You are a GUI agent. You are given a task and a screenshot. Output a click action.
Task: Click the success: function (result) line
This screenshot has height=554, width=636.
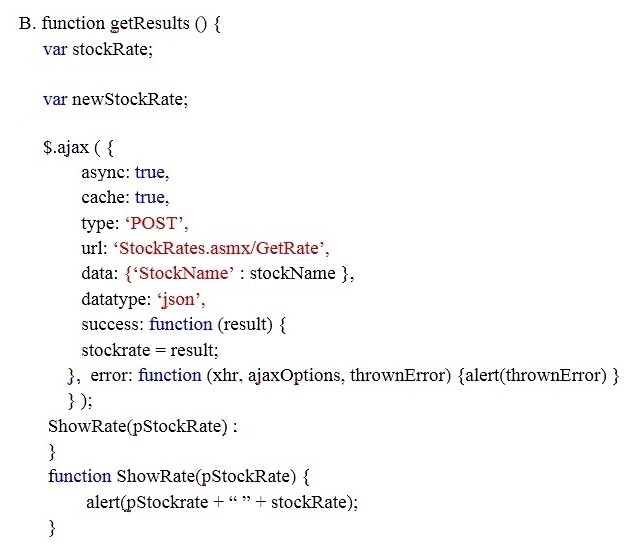coord(184,324)
